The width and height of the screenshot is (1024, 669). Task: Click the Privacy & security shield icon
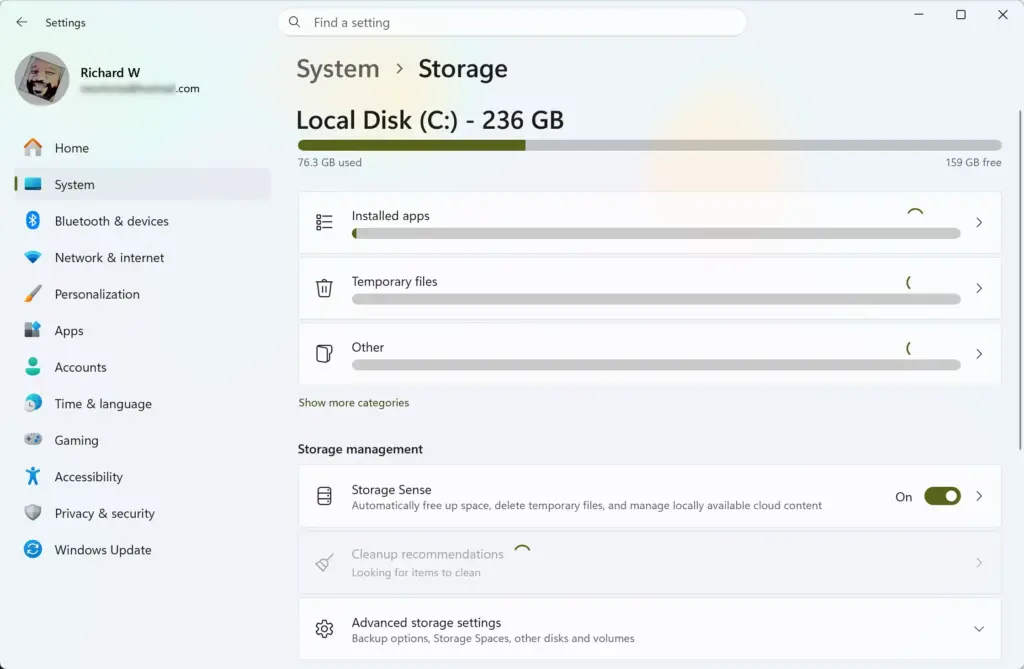33,513
